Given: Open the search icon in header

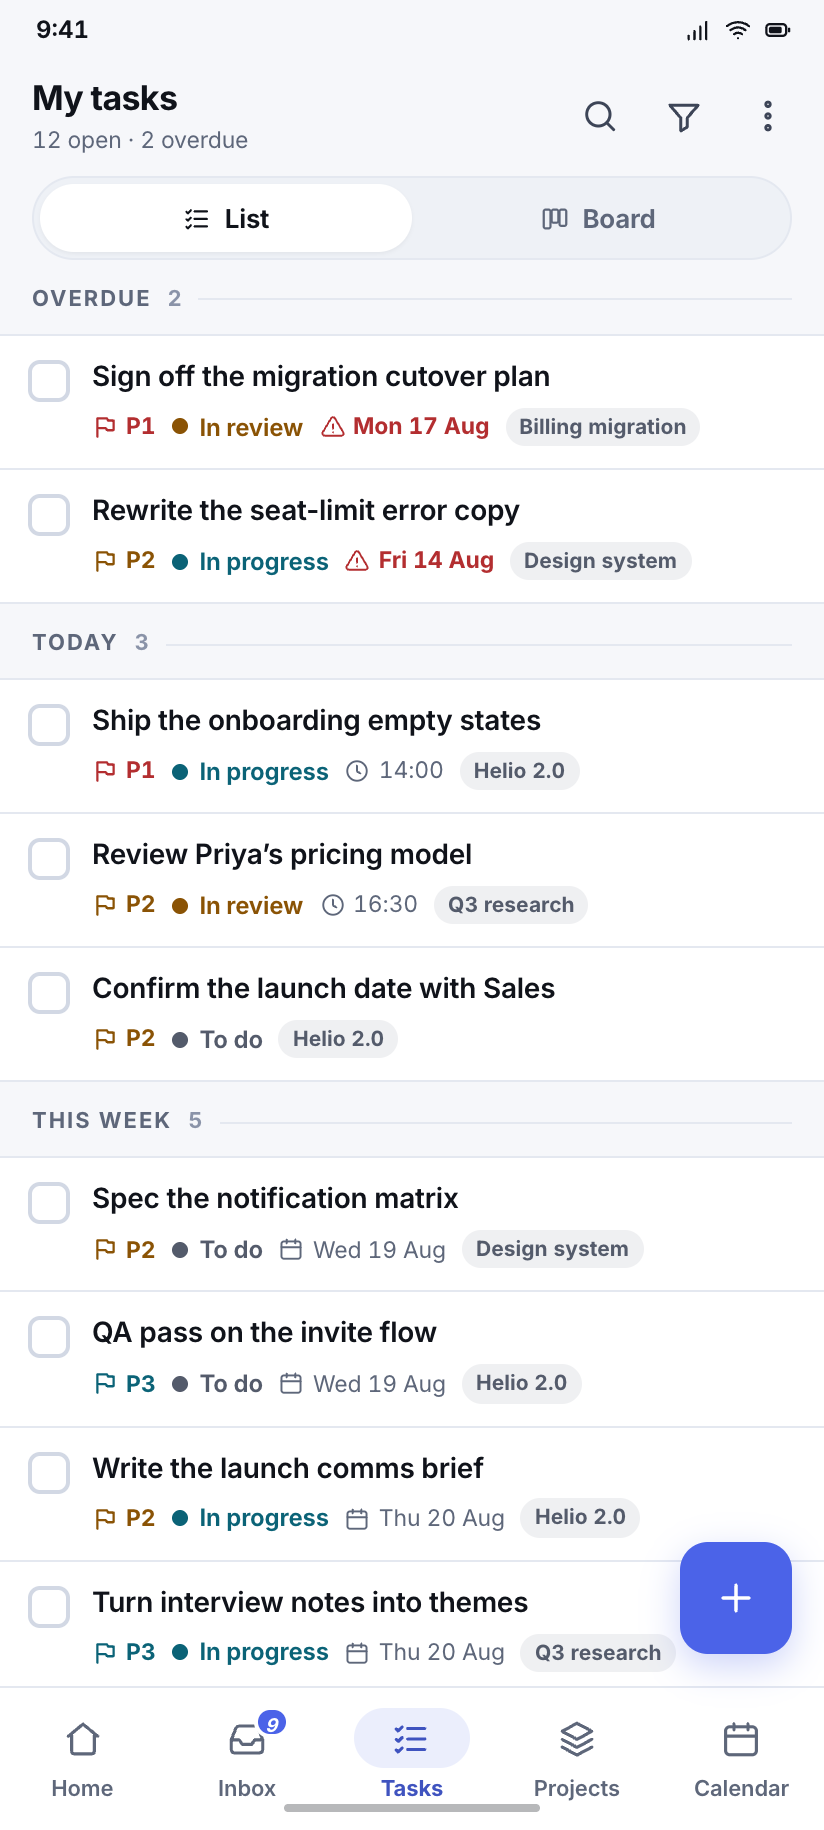Looking at the screenshot, I should pyautogui.click(x=600, y=117).
